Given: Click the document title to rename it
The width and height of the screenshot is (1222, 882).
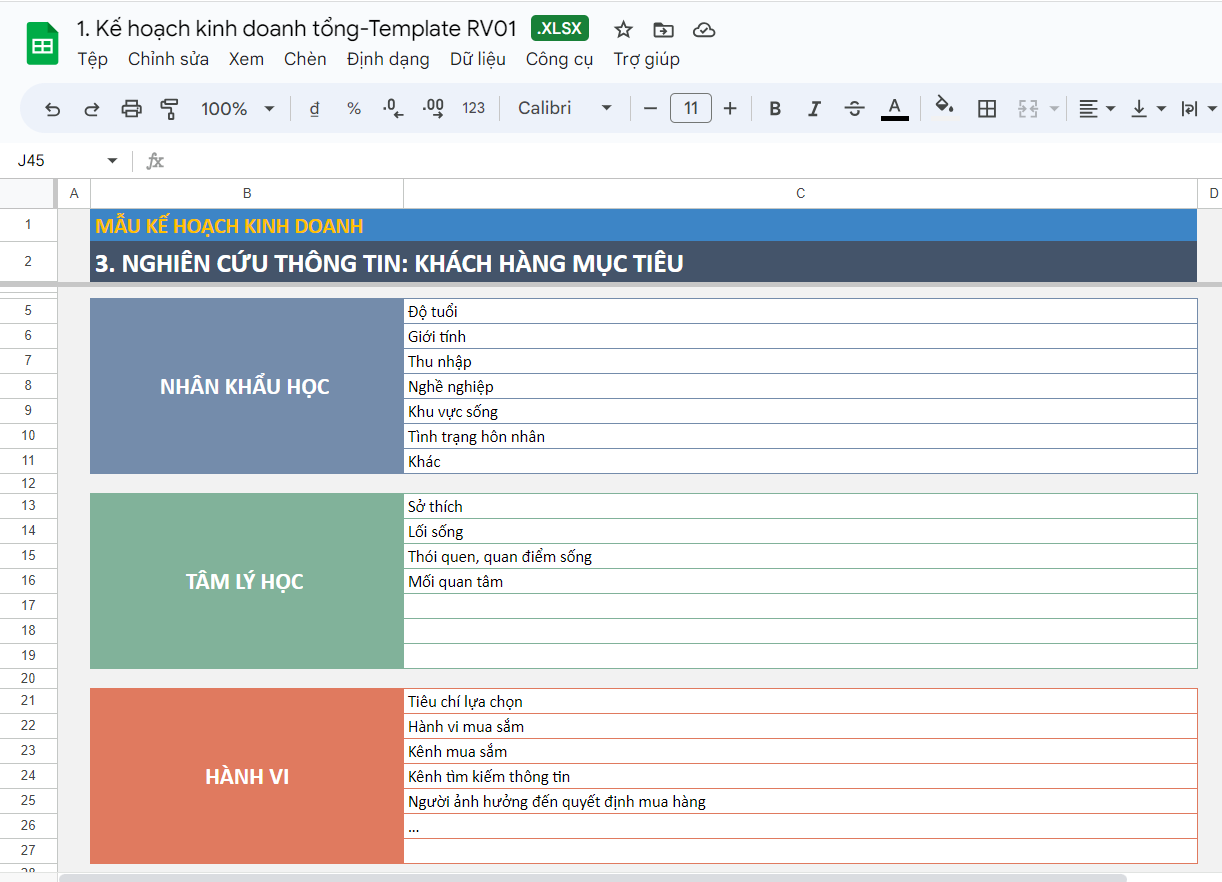Looking at the screenshot, I should (297, 29).
